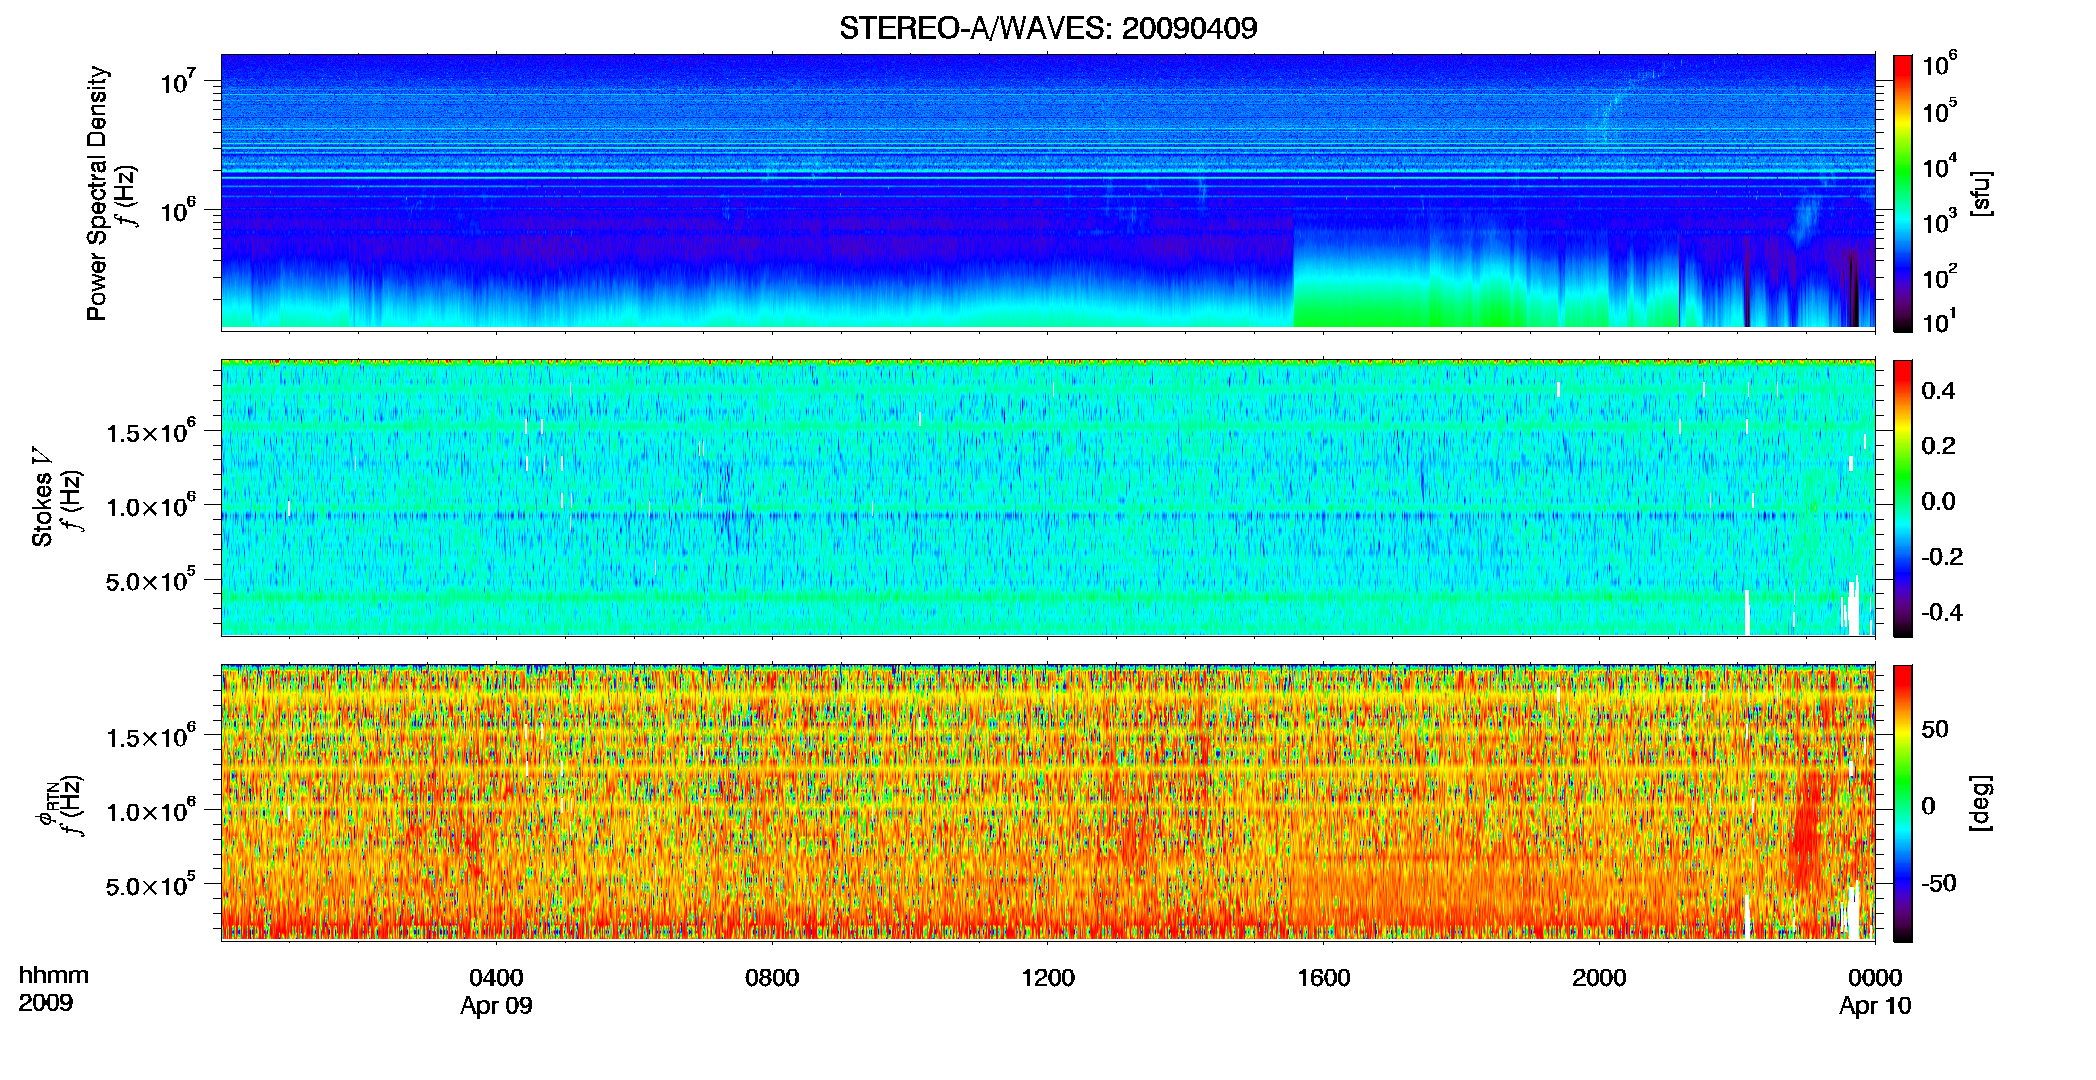Click the -50 value on the degrees color bar
The image size is (2096, 1080).
coord(1939,883)
